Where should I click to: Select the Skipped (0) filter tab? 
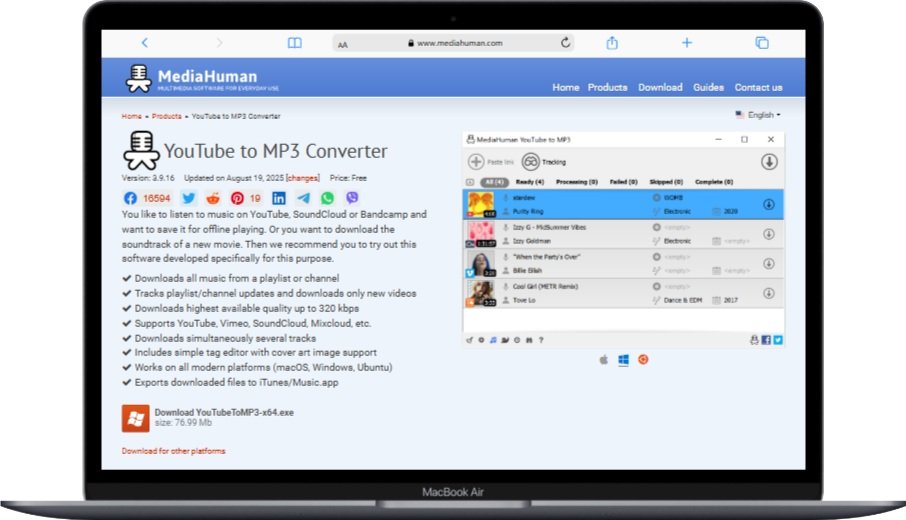click(x=666, y=182)
